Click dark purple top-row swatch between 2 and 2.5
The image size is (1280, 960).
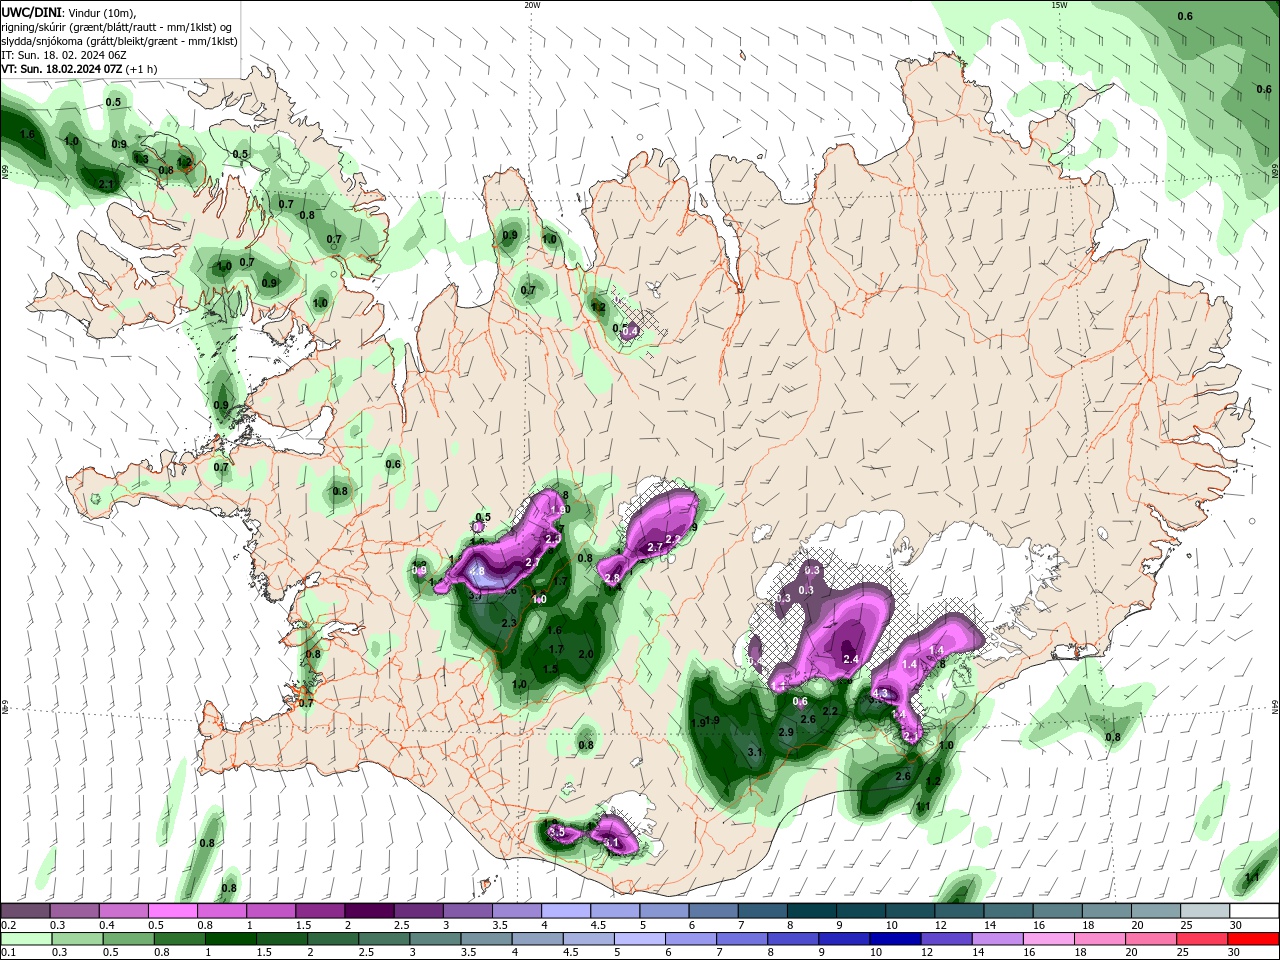pyautogui.click(x=369, y=911)
